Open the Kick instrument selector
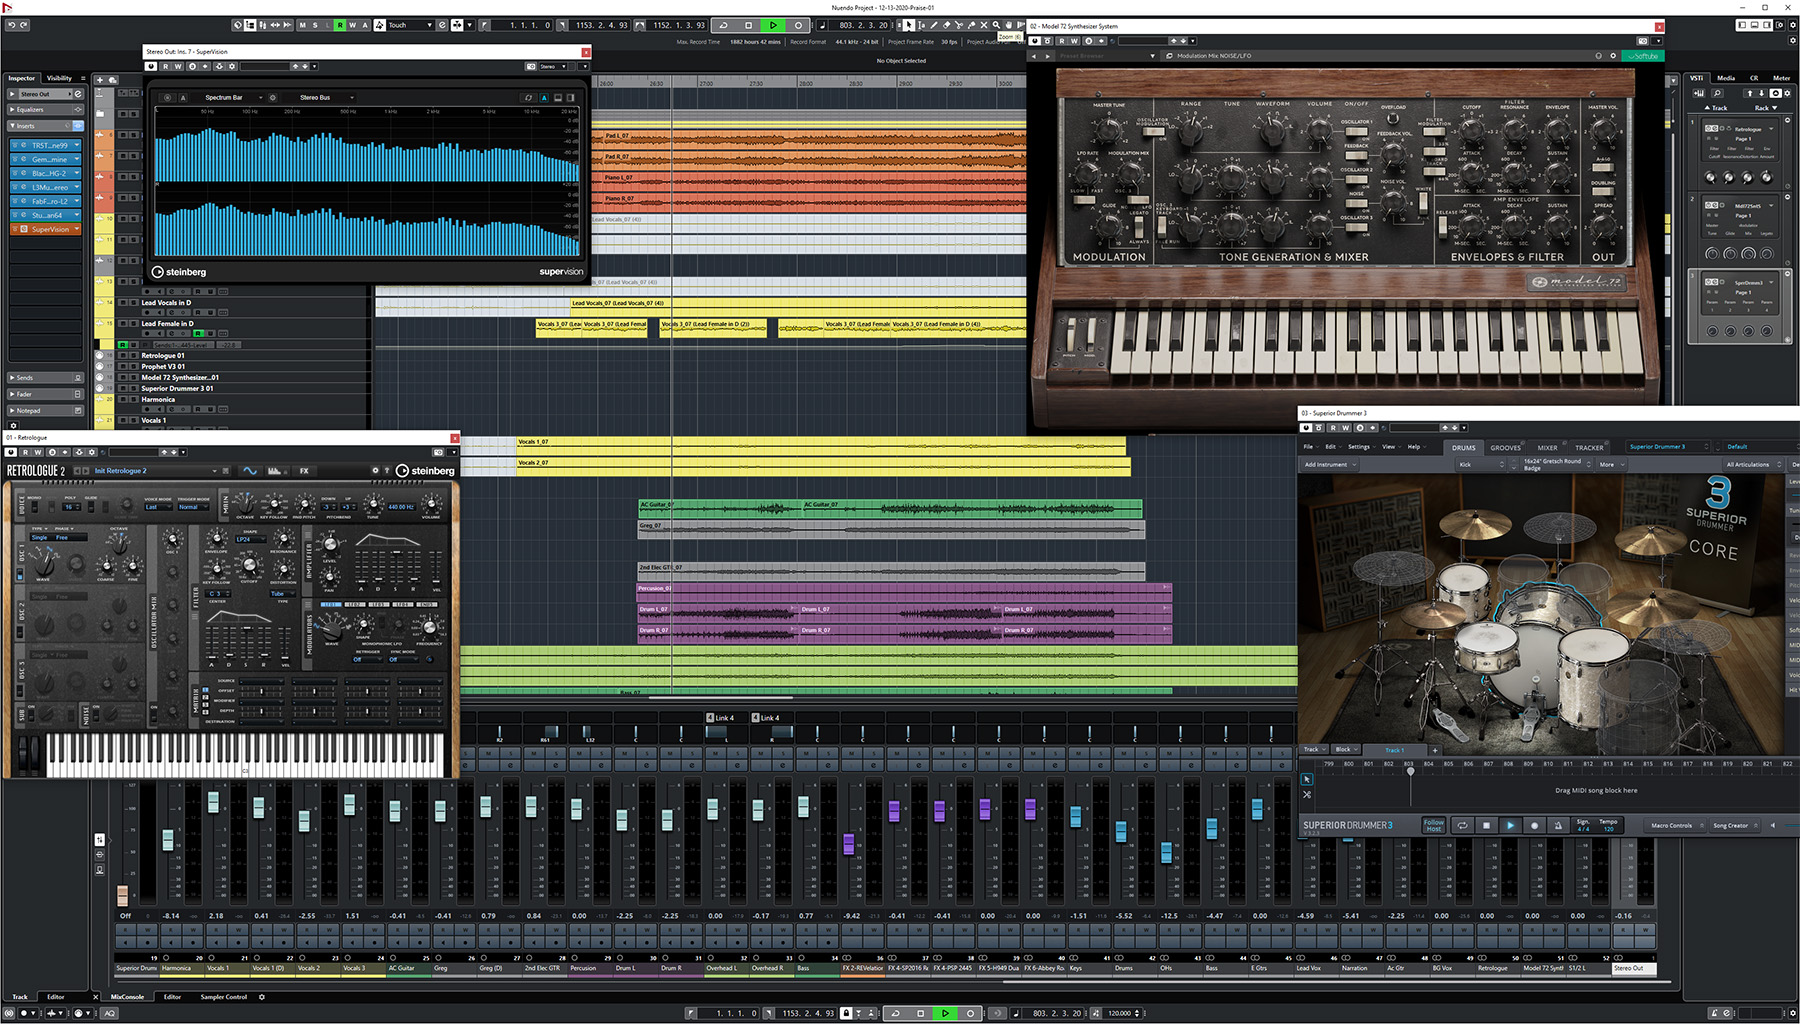The height and width of the screenshot is (1024, 1800). pyautogui.click(x=1480, y=465)
